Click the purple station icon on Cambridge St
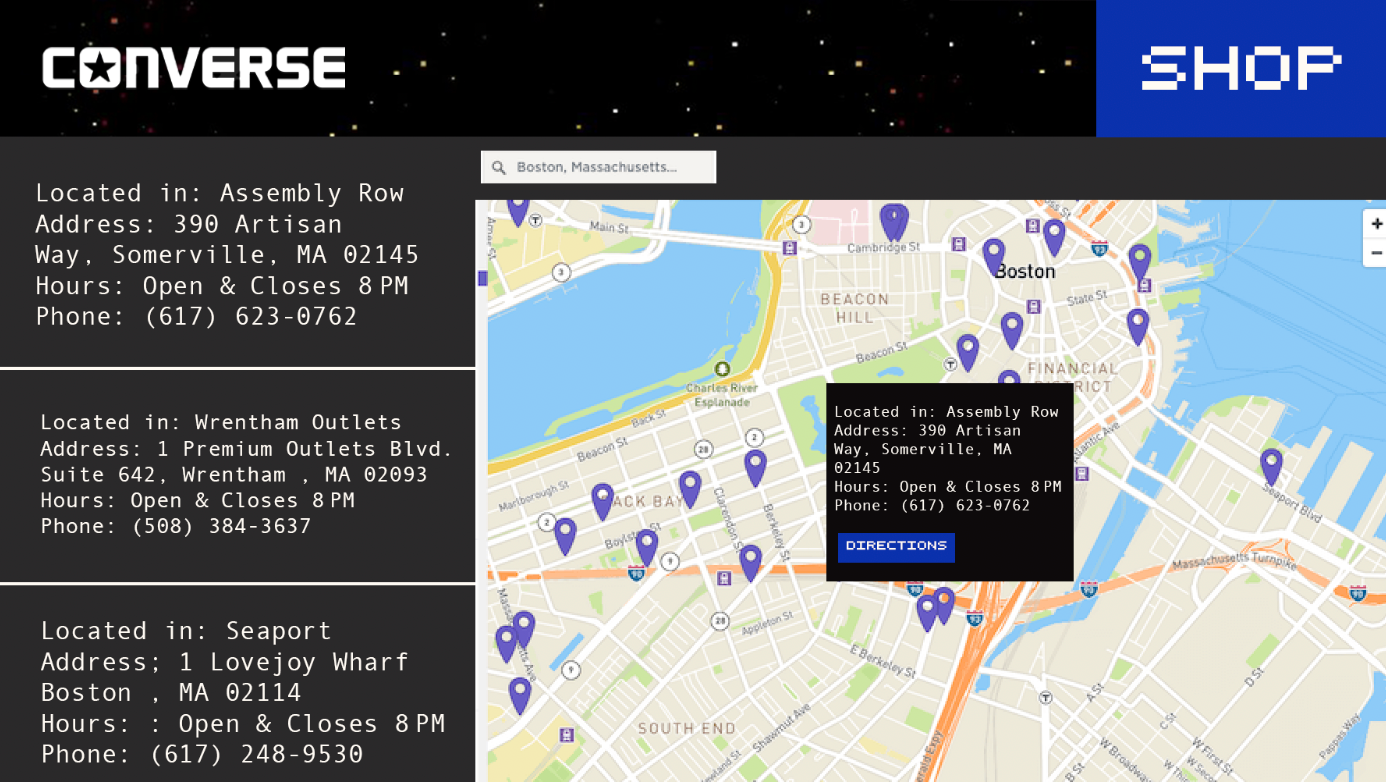Screen dimensions: 1386x782 point(958,243)
